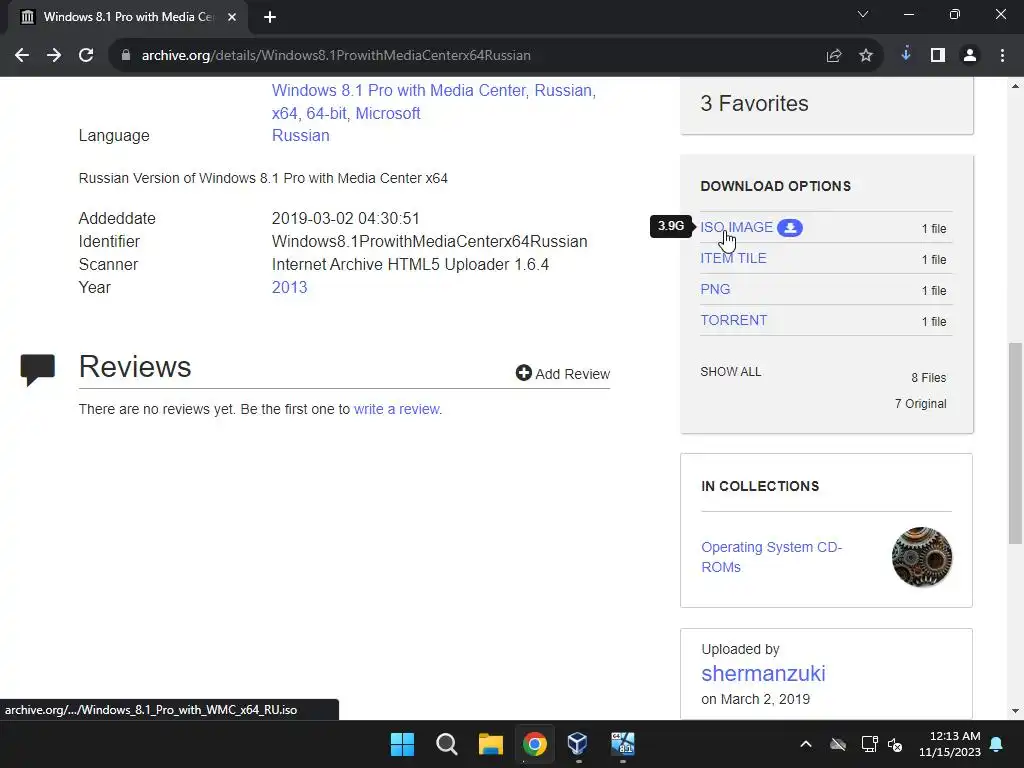1024x768 pixels.
Task: Click the Add Review plus icon
Action: click(x=523, y=373)
